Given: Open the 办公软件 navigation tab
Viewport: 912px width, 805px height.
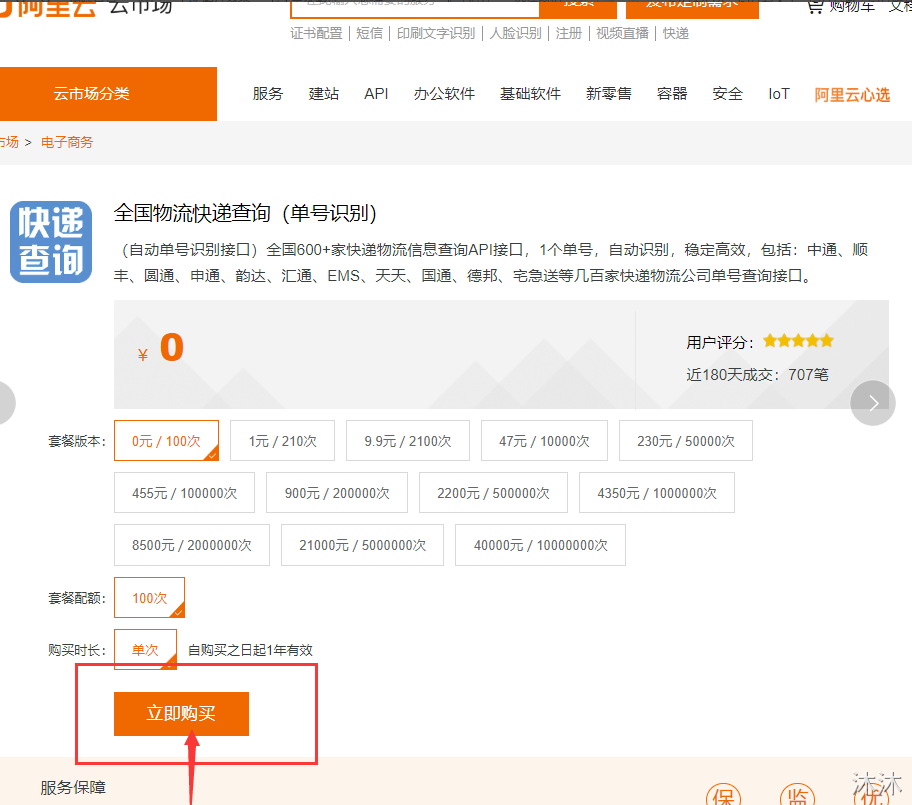Looking at the screenshot, I should pos(444,94).
